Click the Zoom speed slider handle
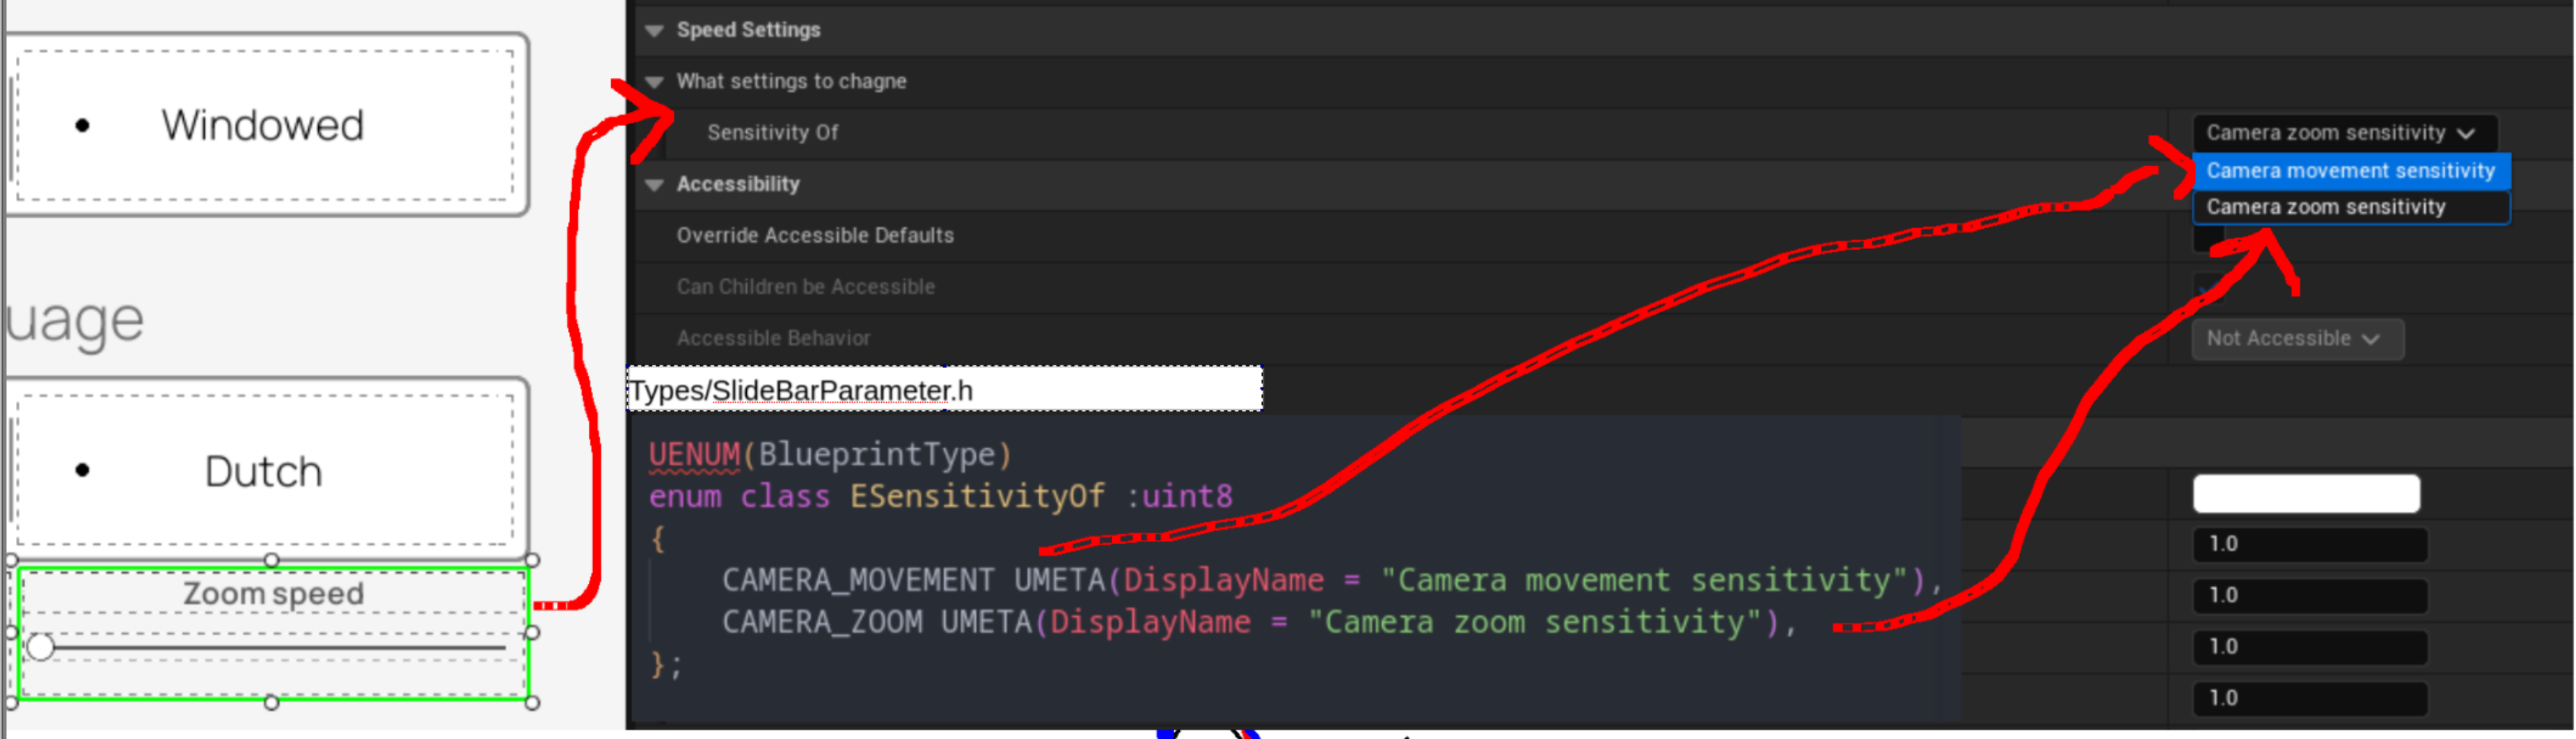The width and height of the screenshot is (2576, 739). point(42,648)
